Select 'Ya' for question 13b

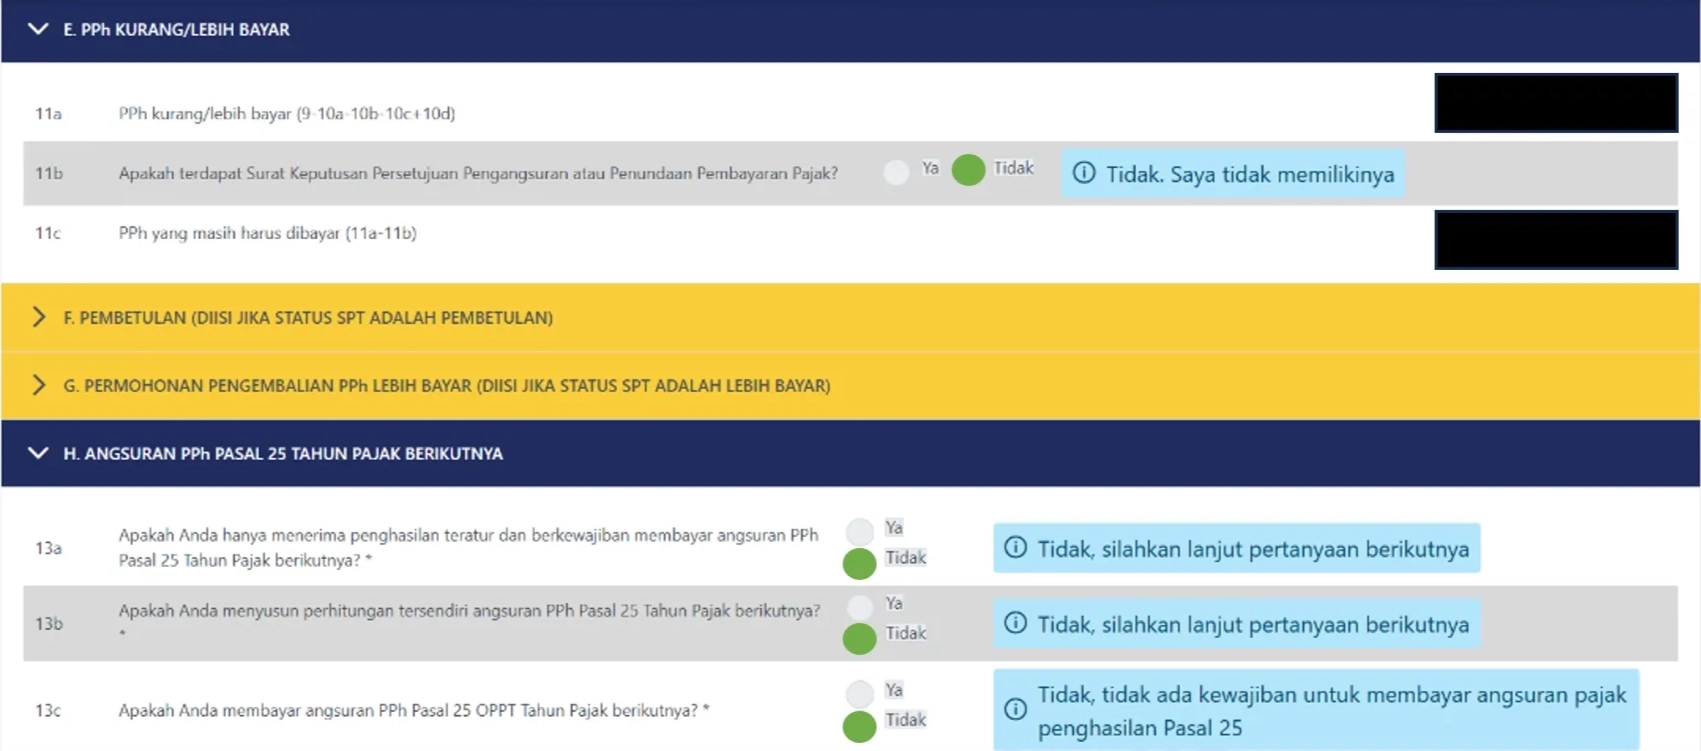(859, 607)
